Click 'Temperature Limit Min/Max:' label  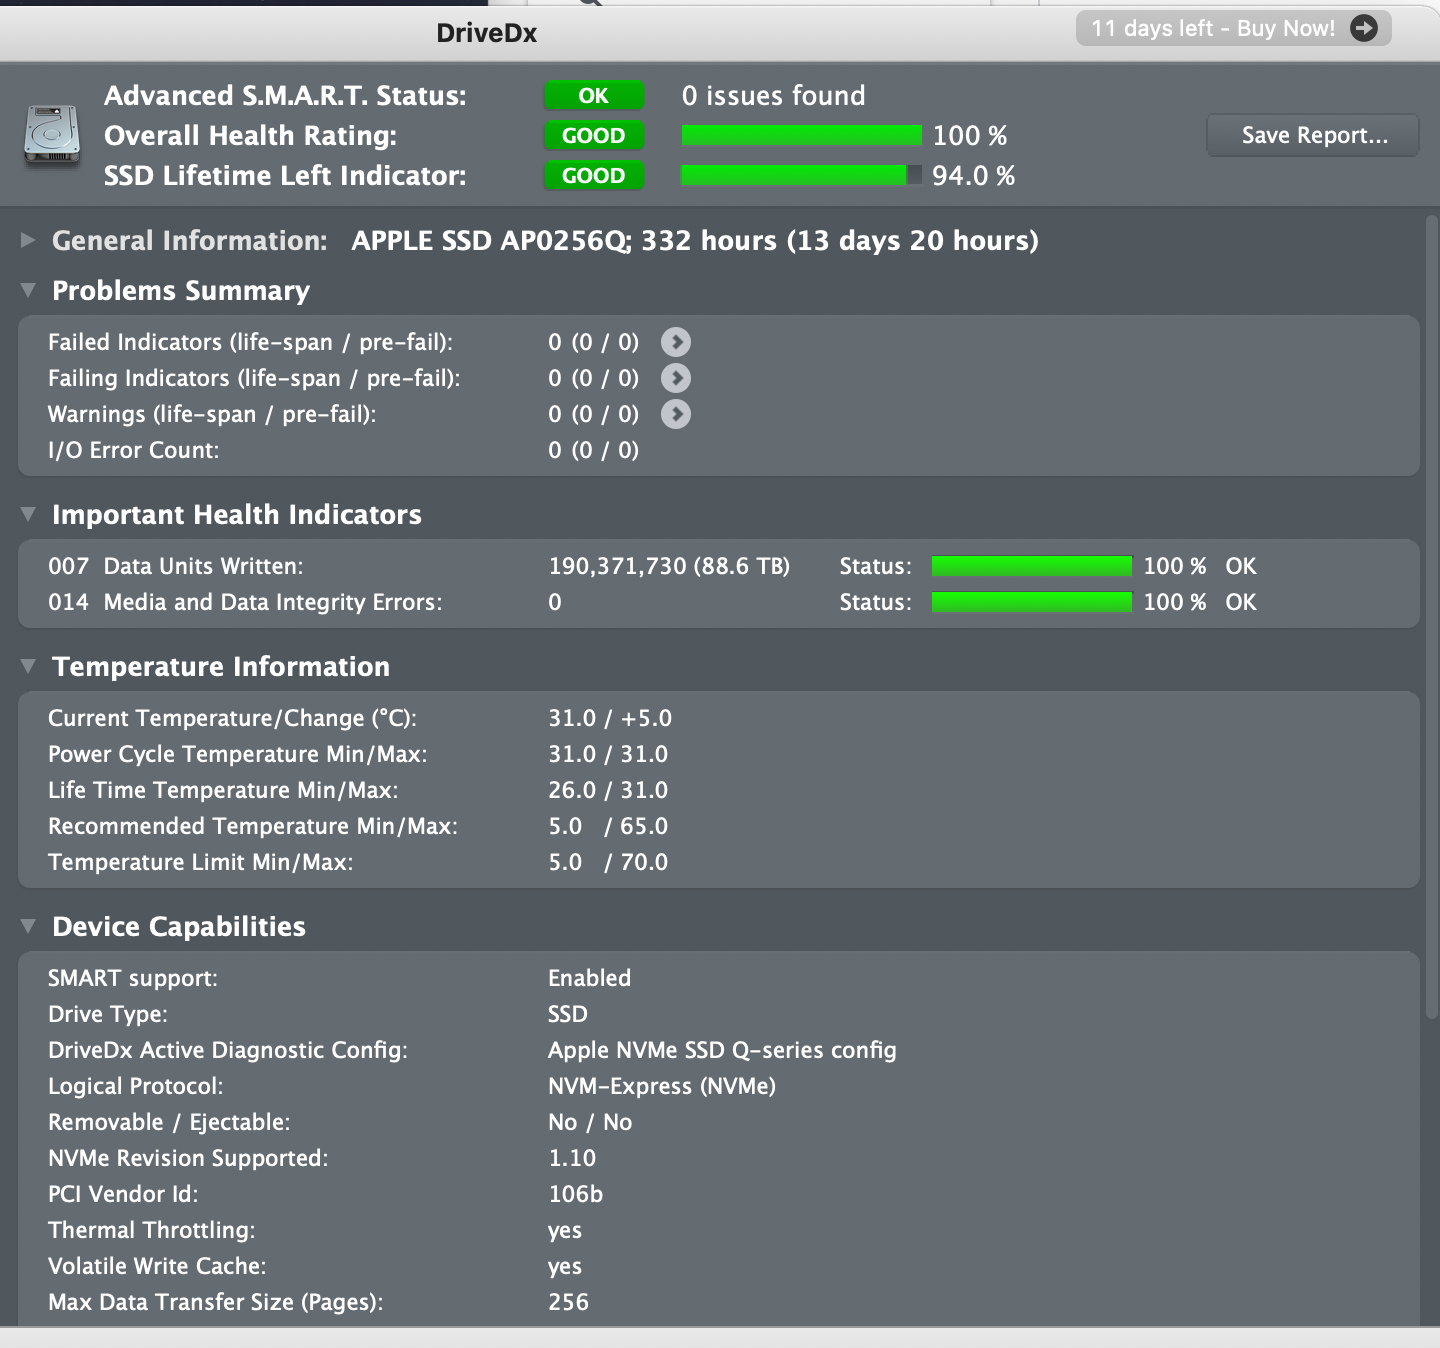coord(201,862)
